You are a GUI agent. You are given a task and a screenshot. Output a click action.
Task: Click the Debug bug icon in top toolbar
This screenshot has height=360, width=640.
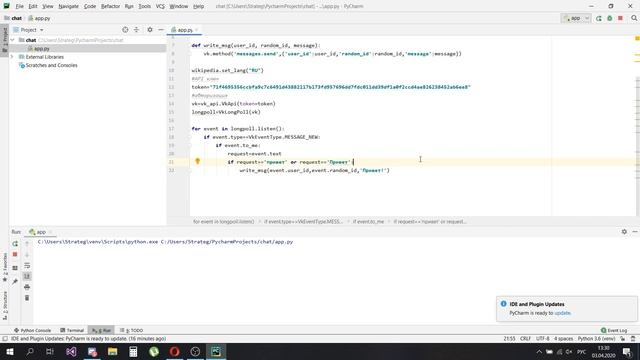click(x=610, y=18)
